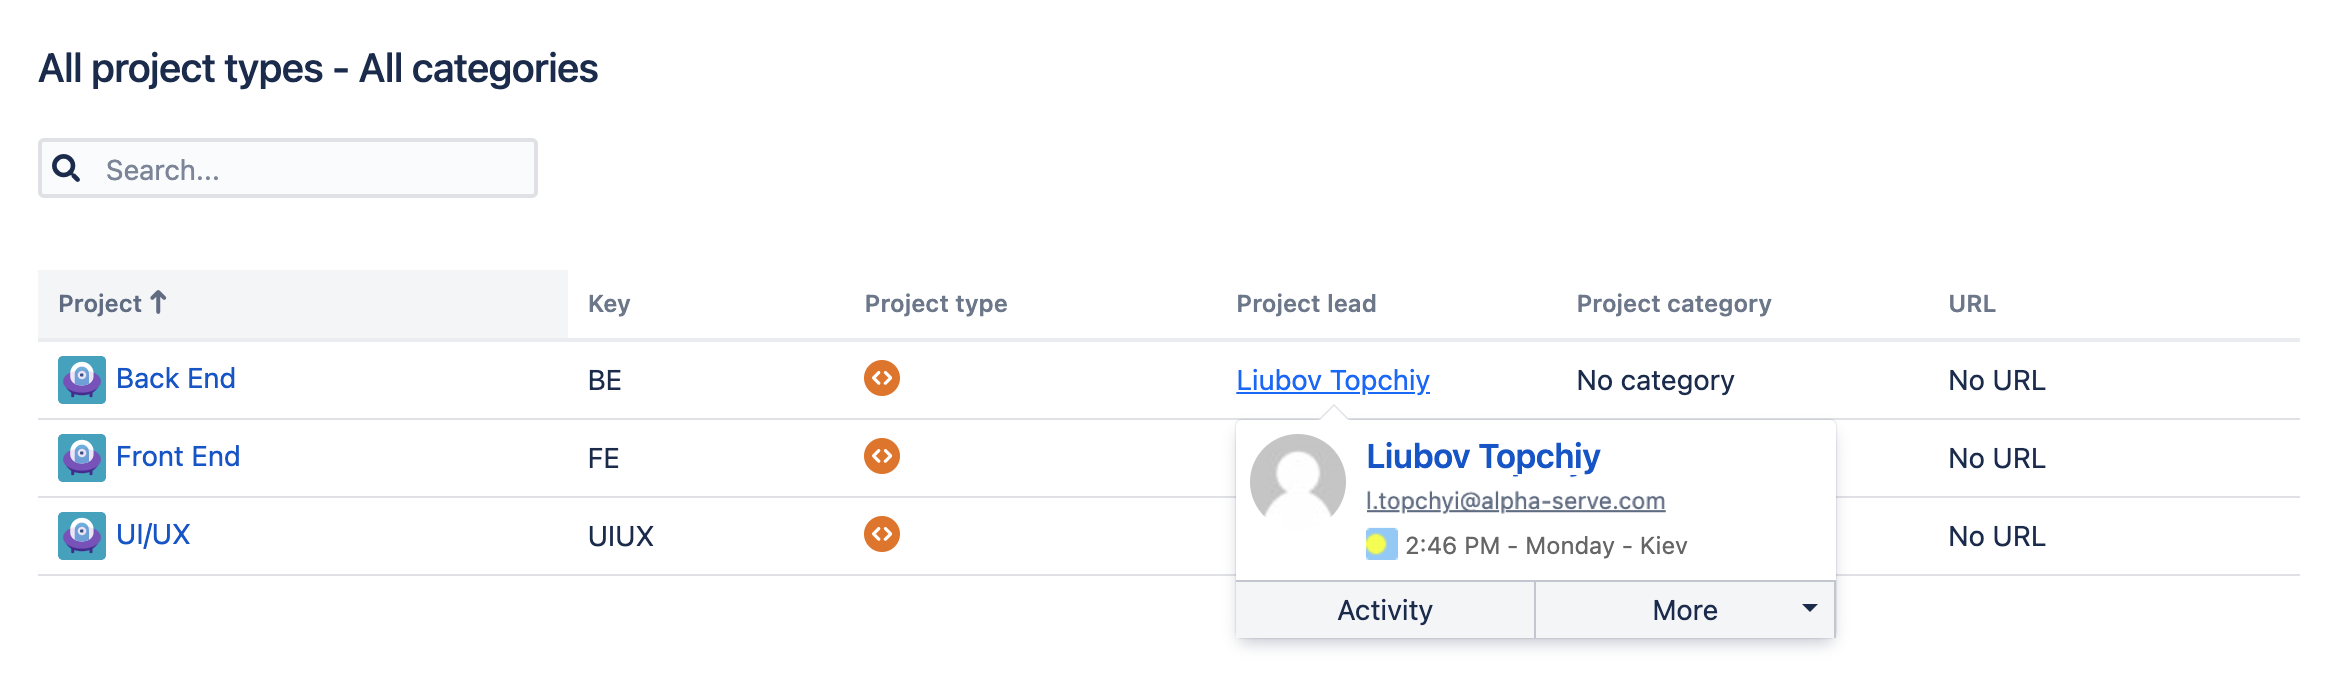The image size is (2336, 676).
Task: Click the software type icon for UI/UX
Action: point(881,534)
